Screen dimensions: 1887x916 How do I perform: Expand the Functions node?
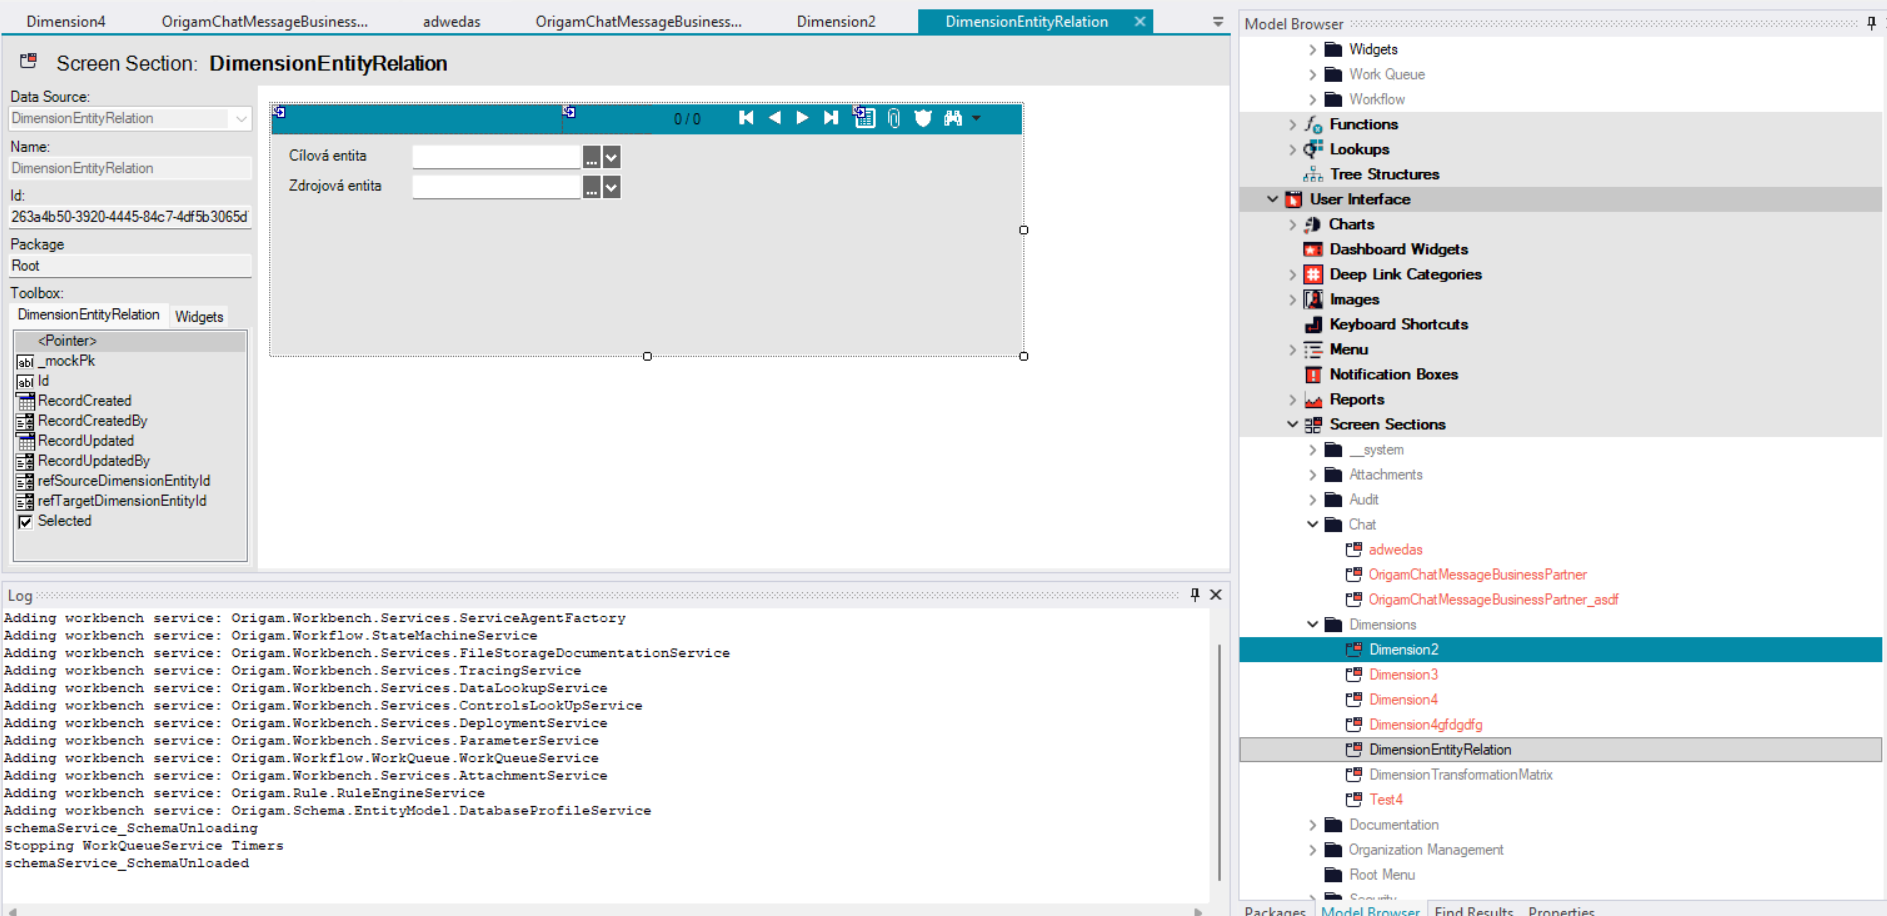1293,124
